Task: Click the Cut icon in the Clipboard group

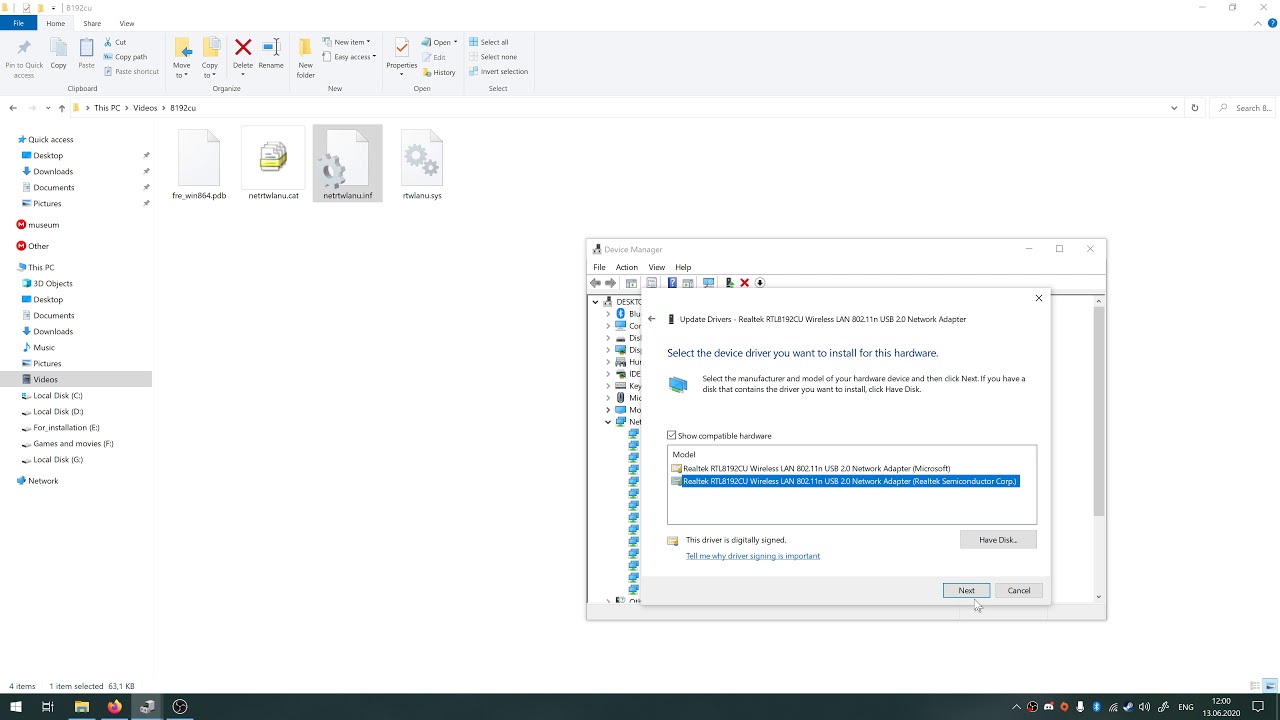Action: point(109,42)
